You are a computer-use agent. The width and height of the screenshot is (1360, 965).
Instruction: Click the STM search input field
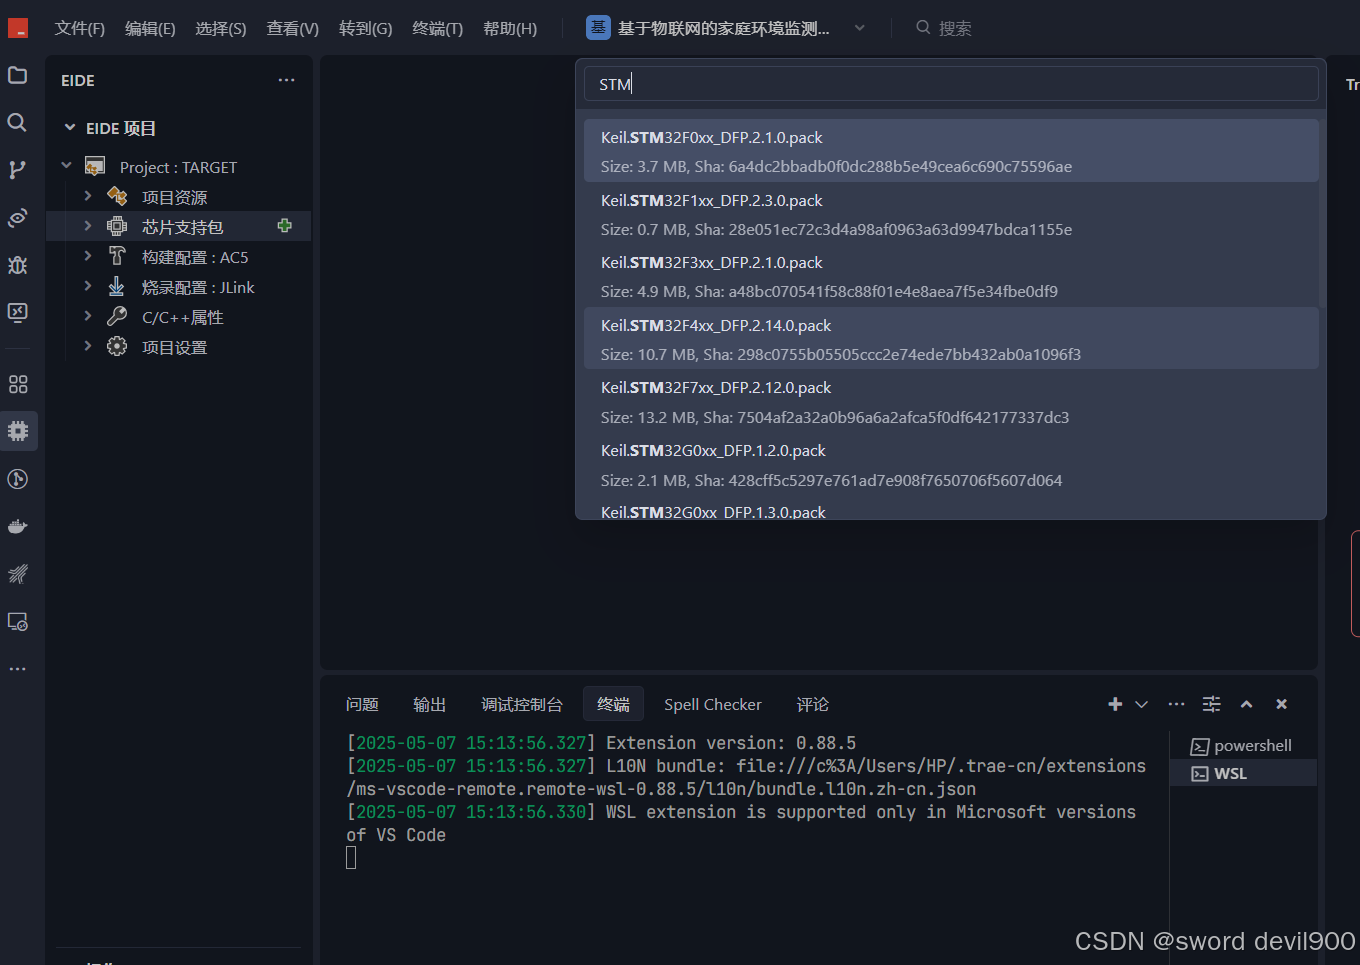point(950,84)
